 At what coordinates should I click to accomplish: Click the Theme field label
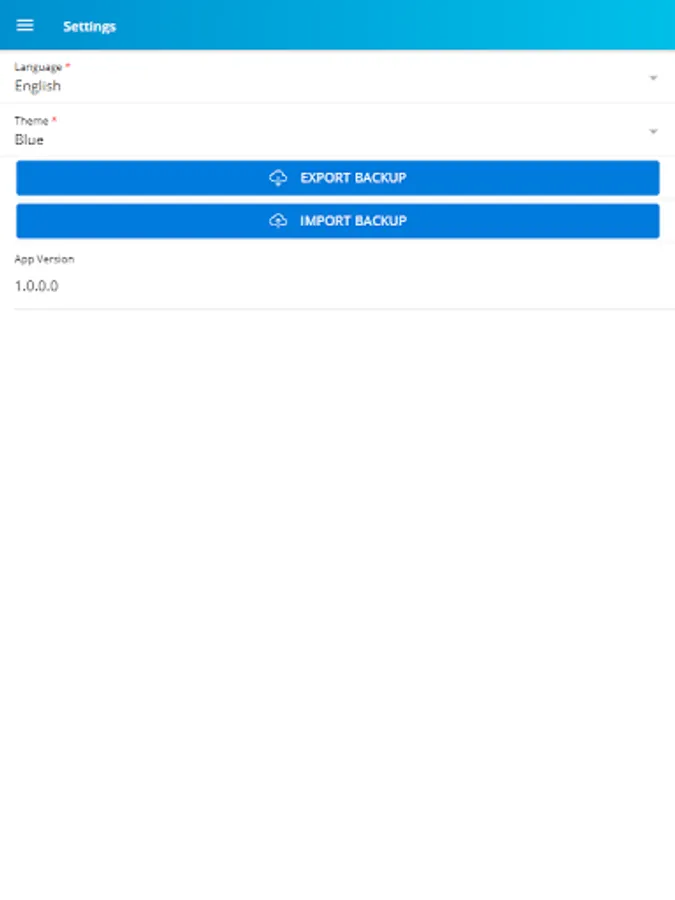point(32,121)
